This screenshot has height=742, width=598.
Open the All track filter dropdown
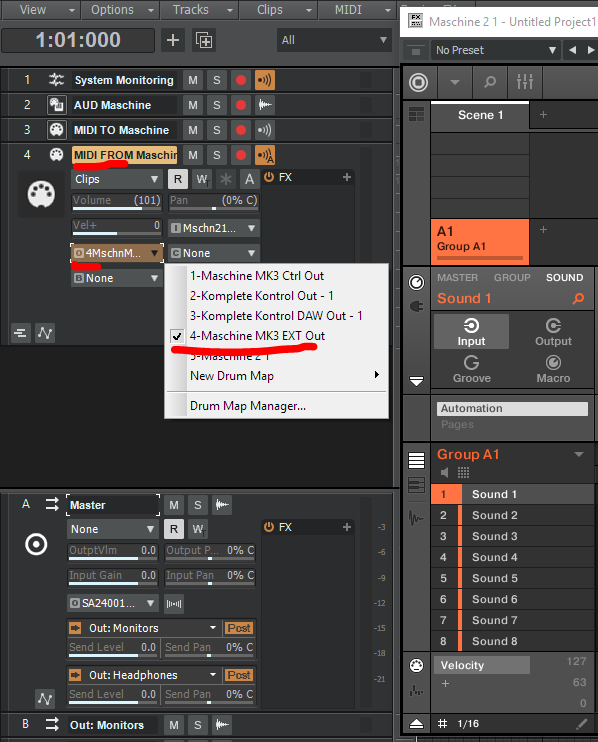[334, 40]
